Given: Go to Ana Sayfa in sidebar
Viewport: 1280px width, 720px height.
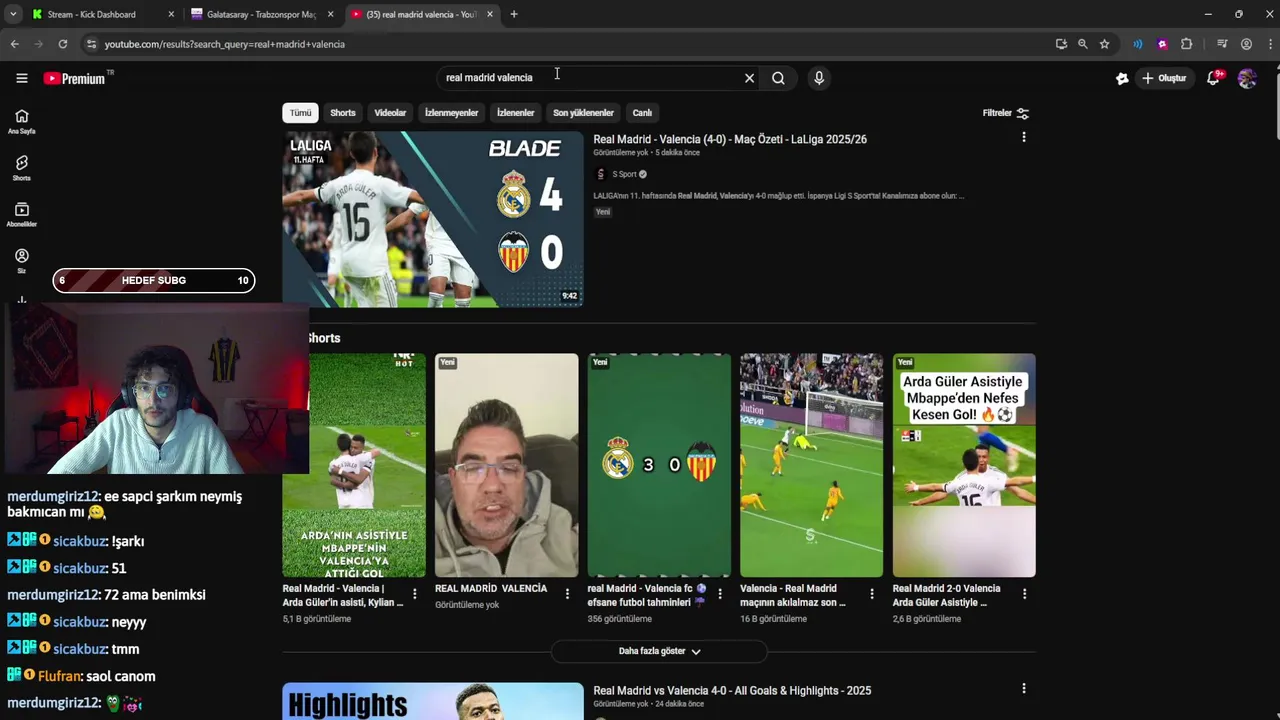Looking at the screenshot, I should (x=21, y=122).
